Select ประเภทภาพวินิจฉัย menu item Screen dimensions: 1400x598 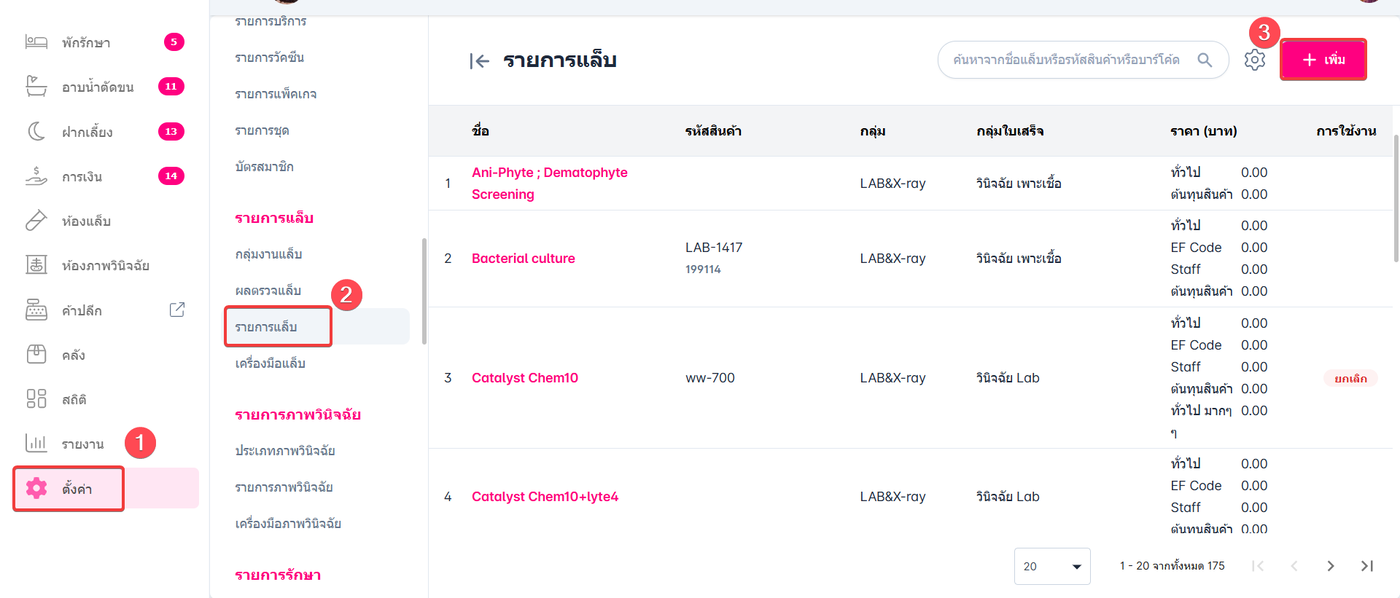(285, 451)
